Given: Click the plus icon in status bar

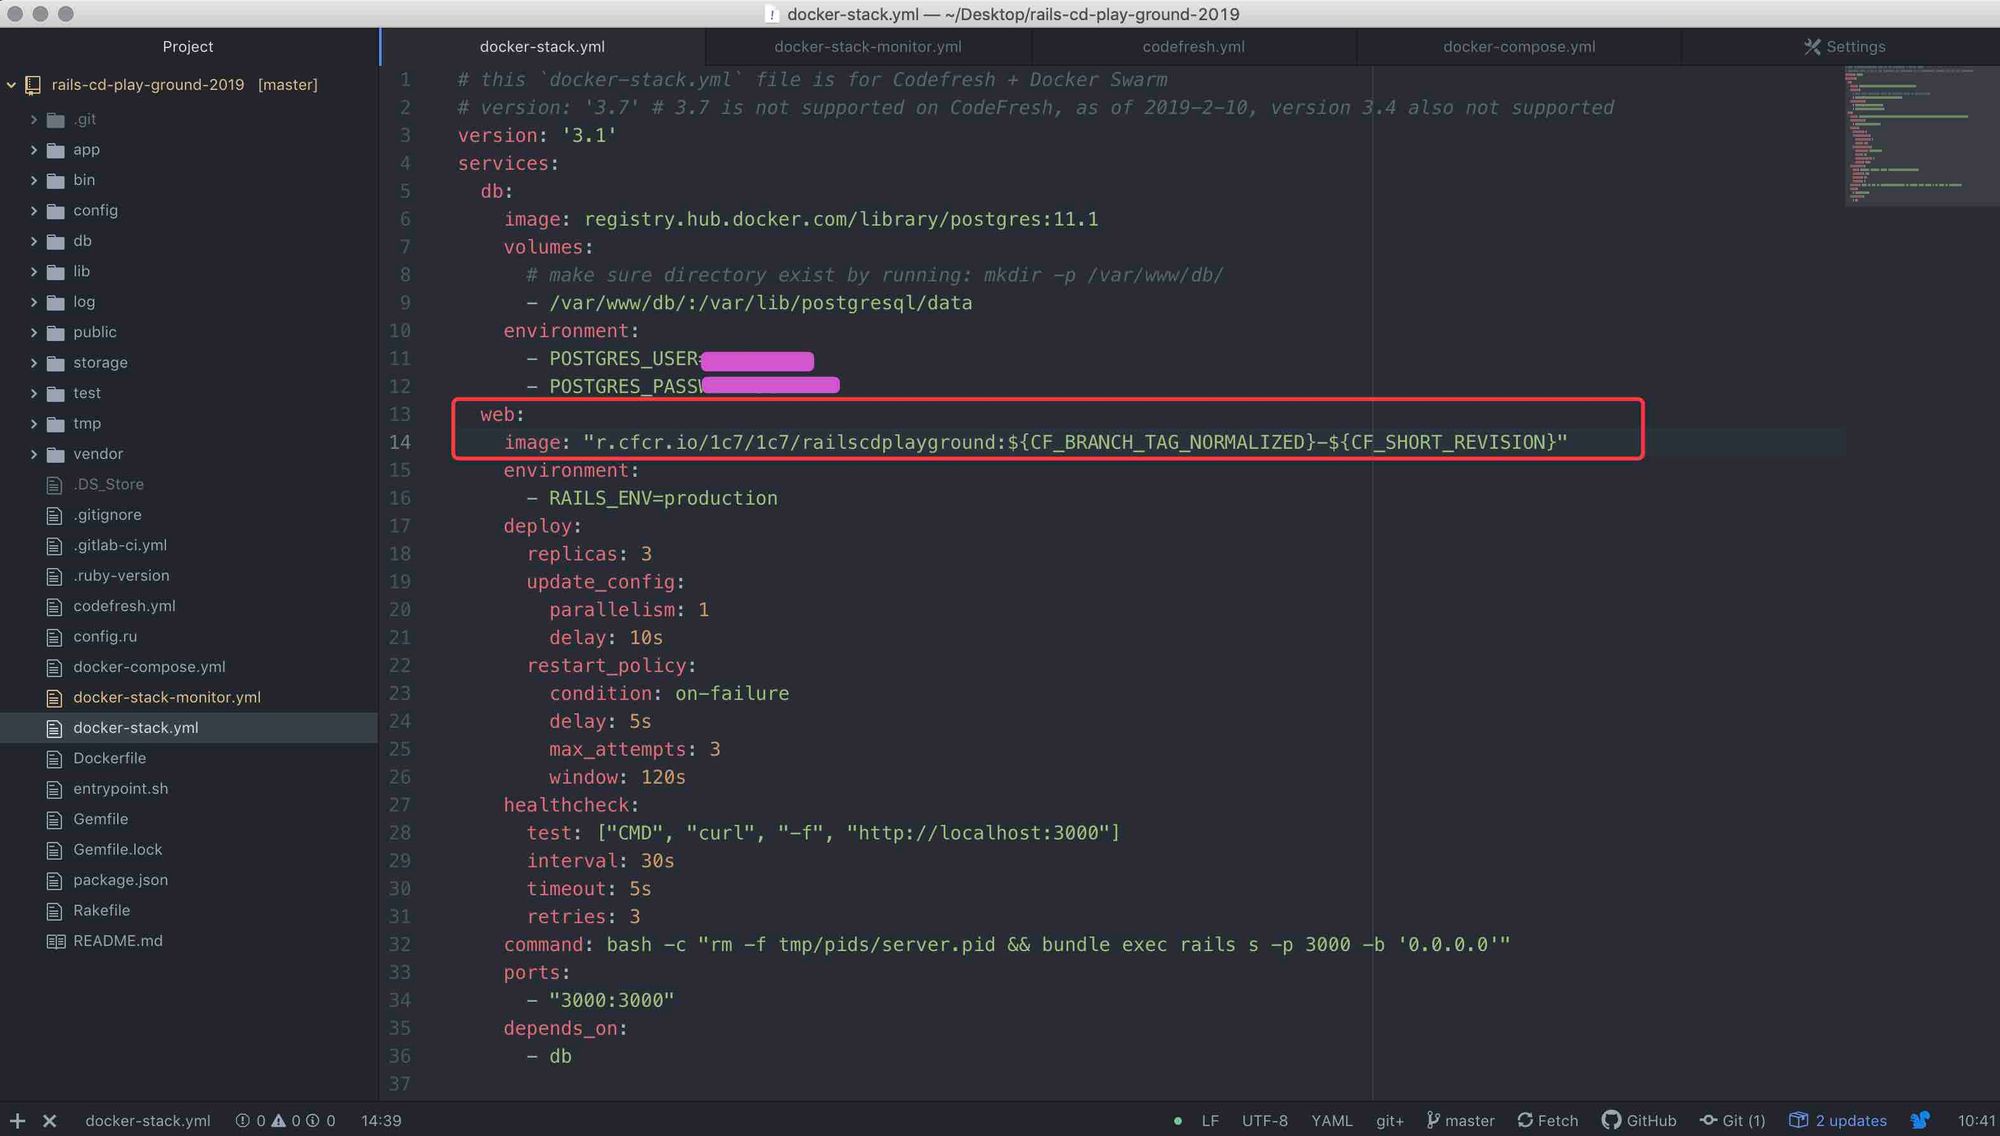Looking at the screenshot, I should [17, 1121].
